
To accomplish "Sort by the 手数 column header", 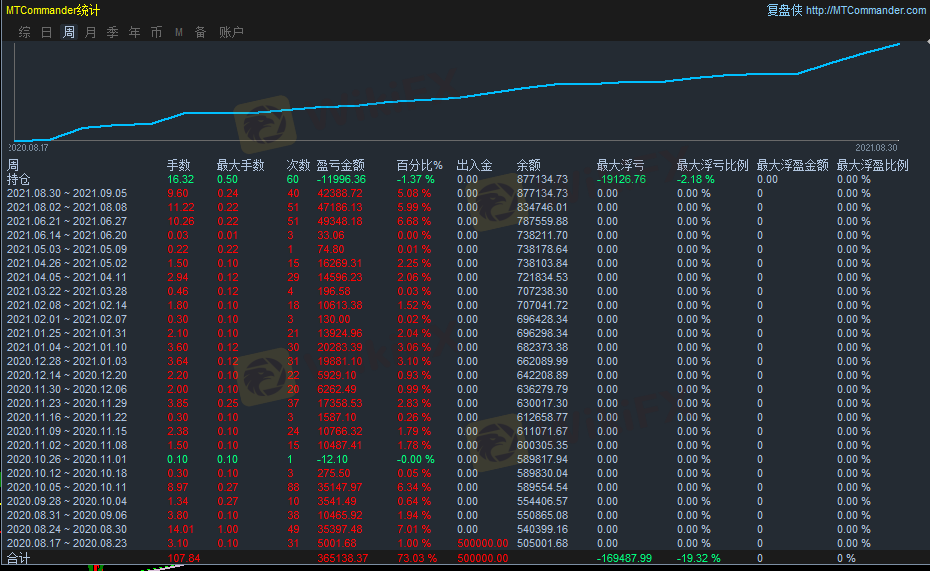I will pos(178,165).
